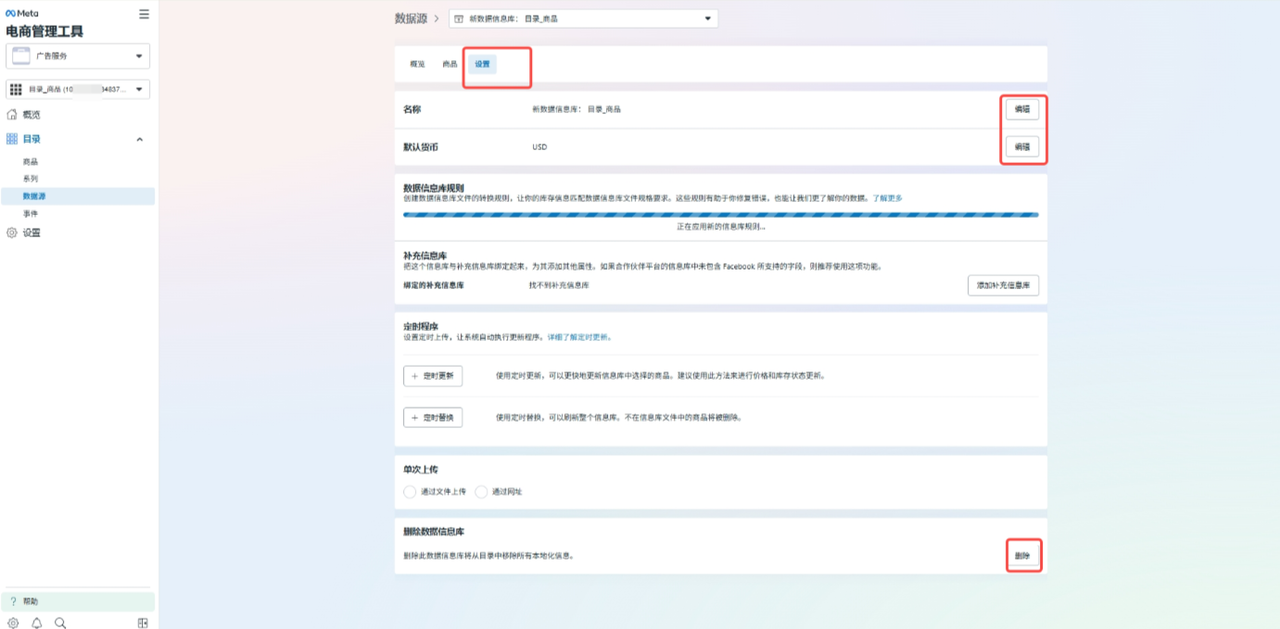Click the 删除 button for data feed
The image size is (1280, 629).
[x=1022, y=555]
